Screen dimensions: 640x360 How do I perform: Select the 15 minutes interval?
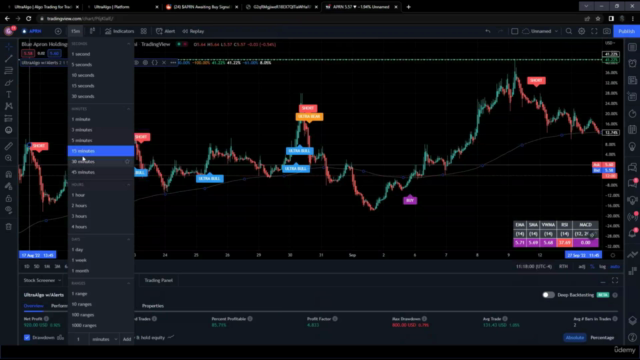coord(101,151)
